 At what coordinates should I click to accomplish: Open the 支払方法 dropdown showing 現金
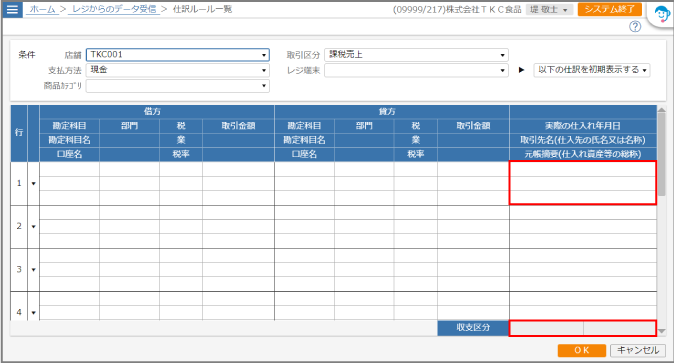click(178, 70)
